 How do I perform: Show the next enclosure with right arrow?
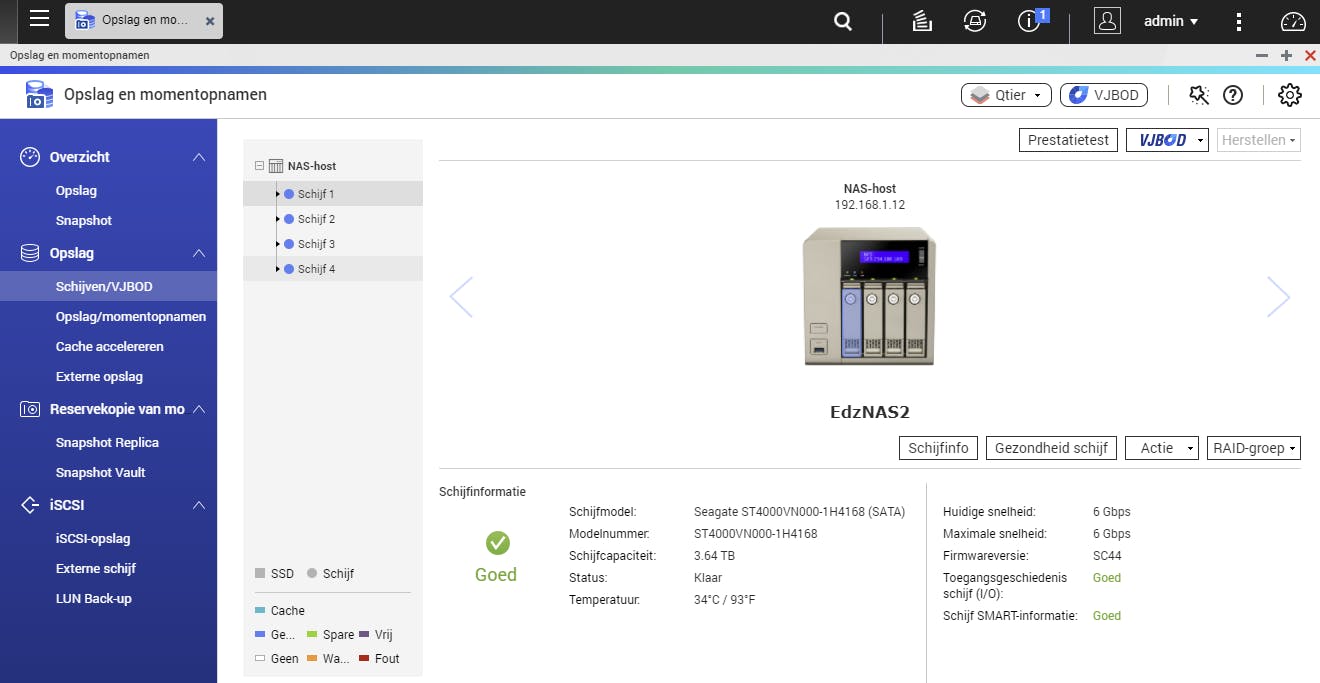pos(1278,297)
